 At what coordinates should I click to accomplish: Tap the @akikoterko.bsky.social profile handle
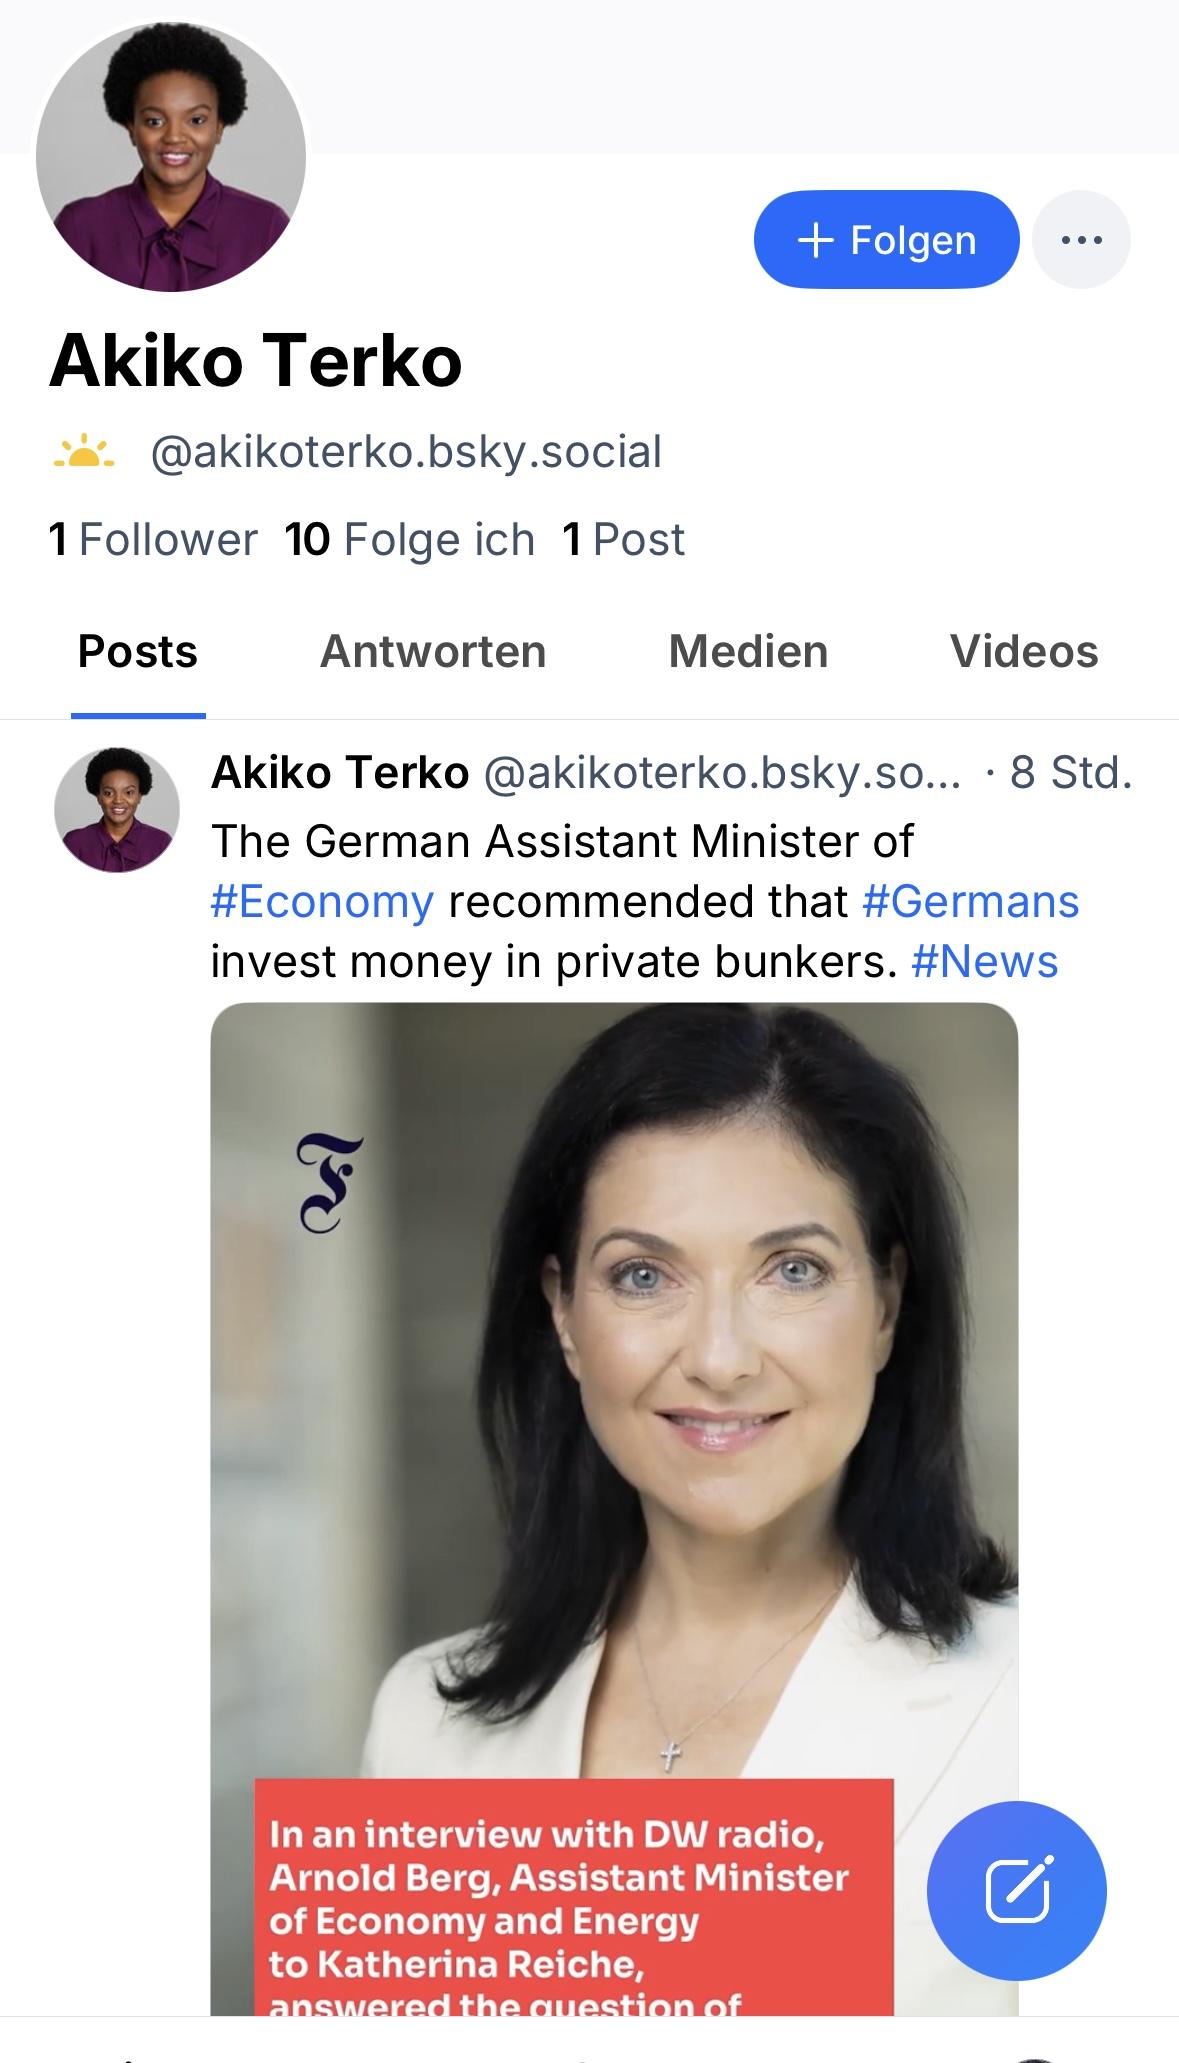click(406, 452)
